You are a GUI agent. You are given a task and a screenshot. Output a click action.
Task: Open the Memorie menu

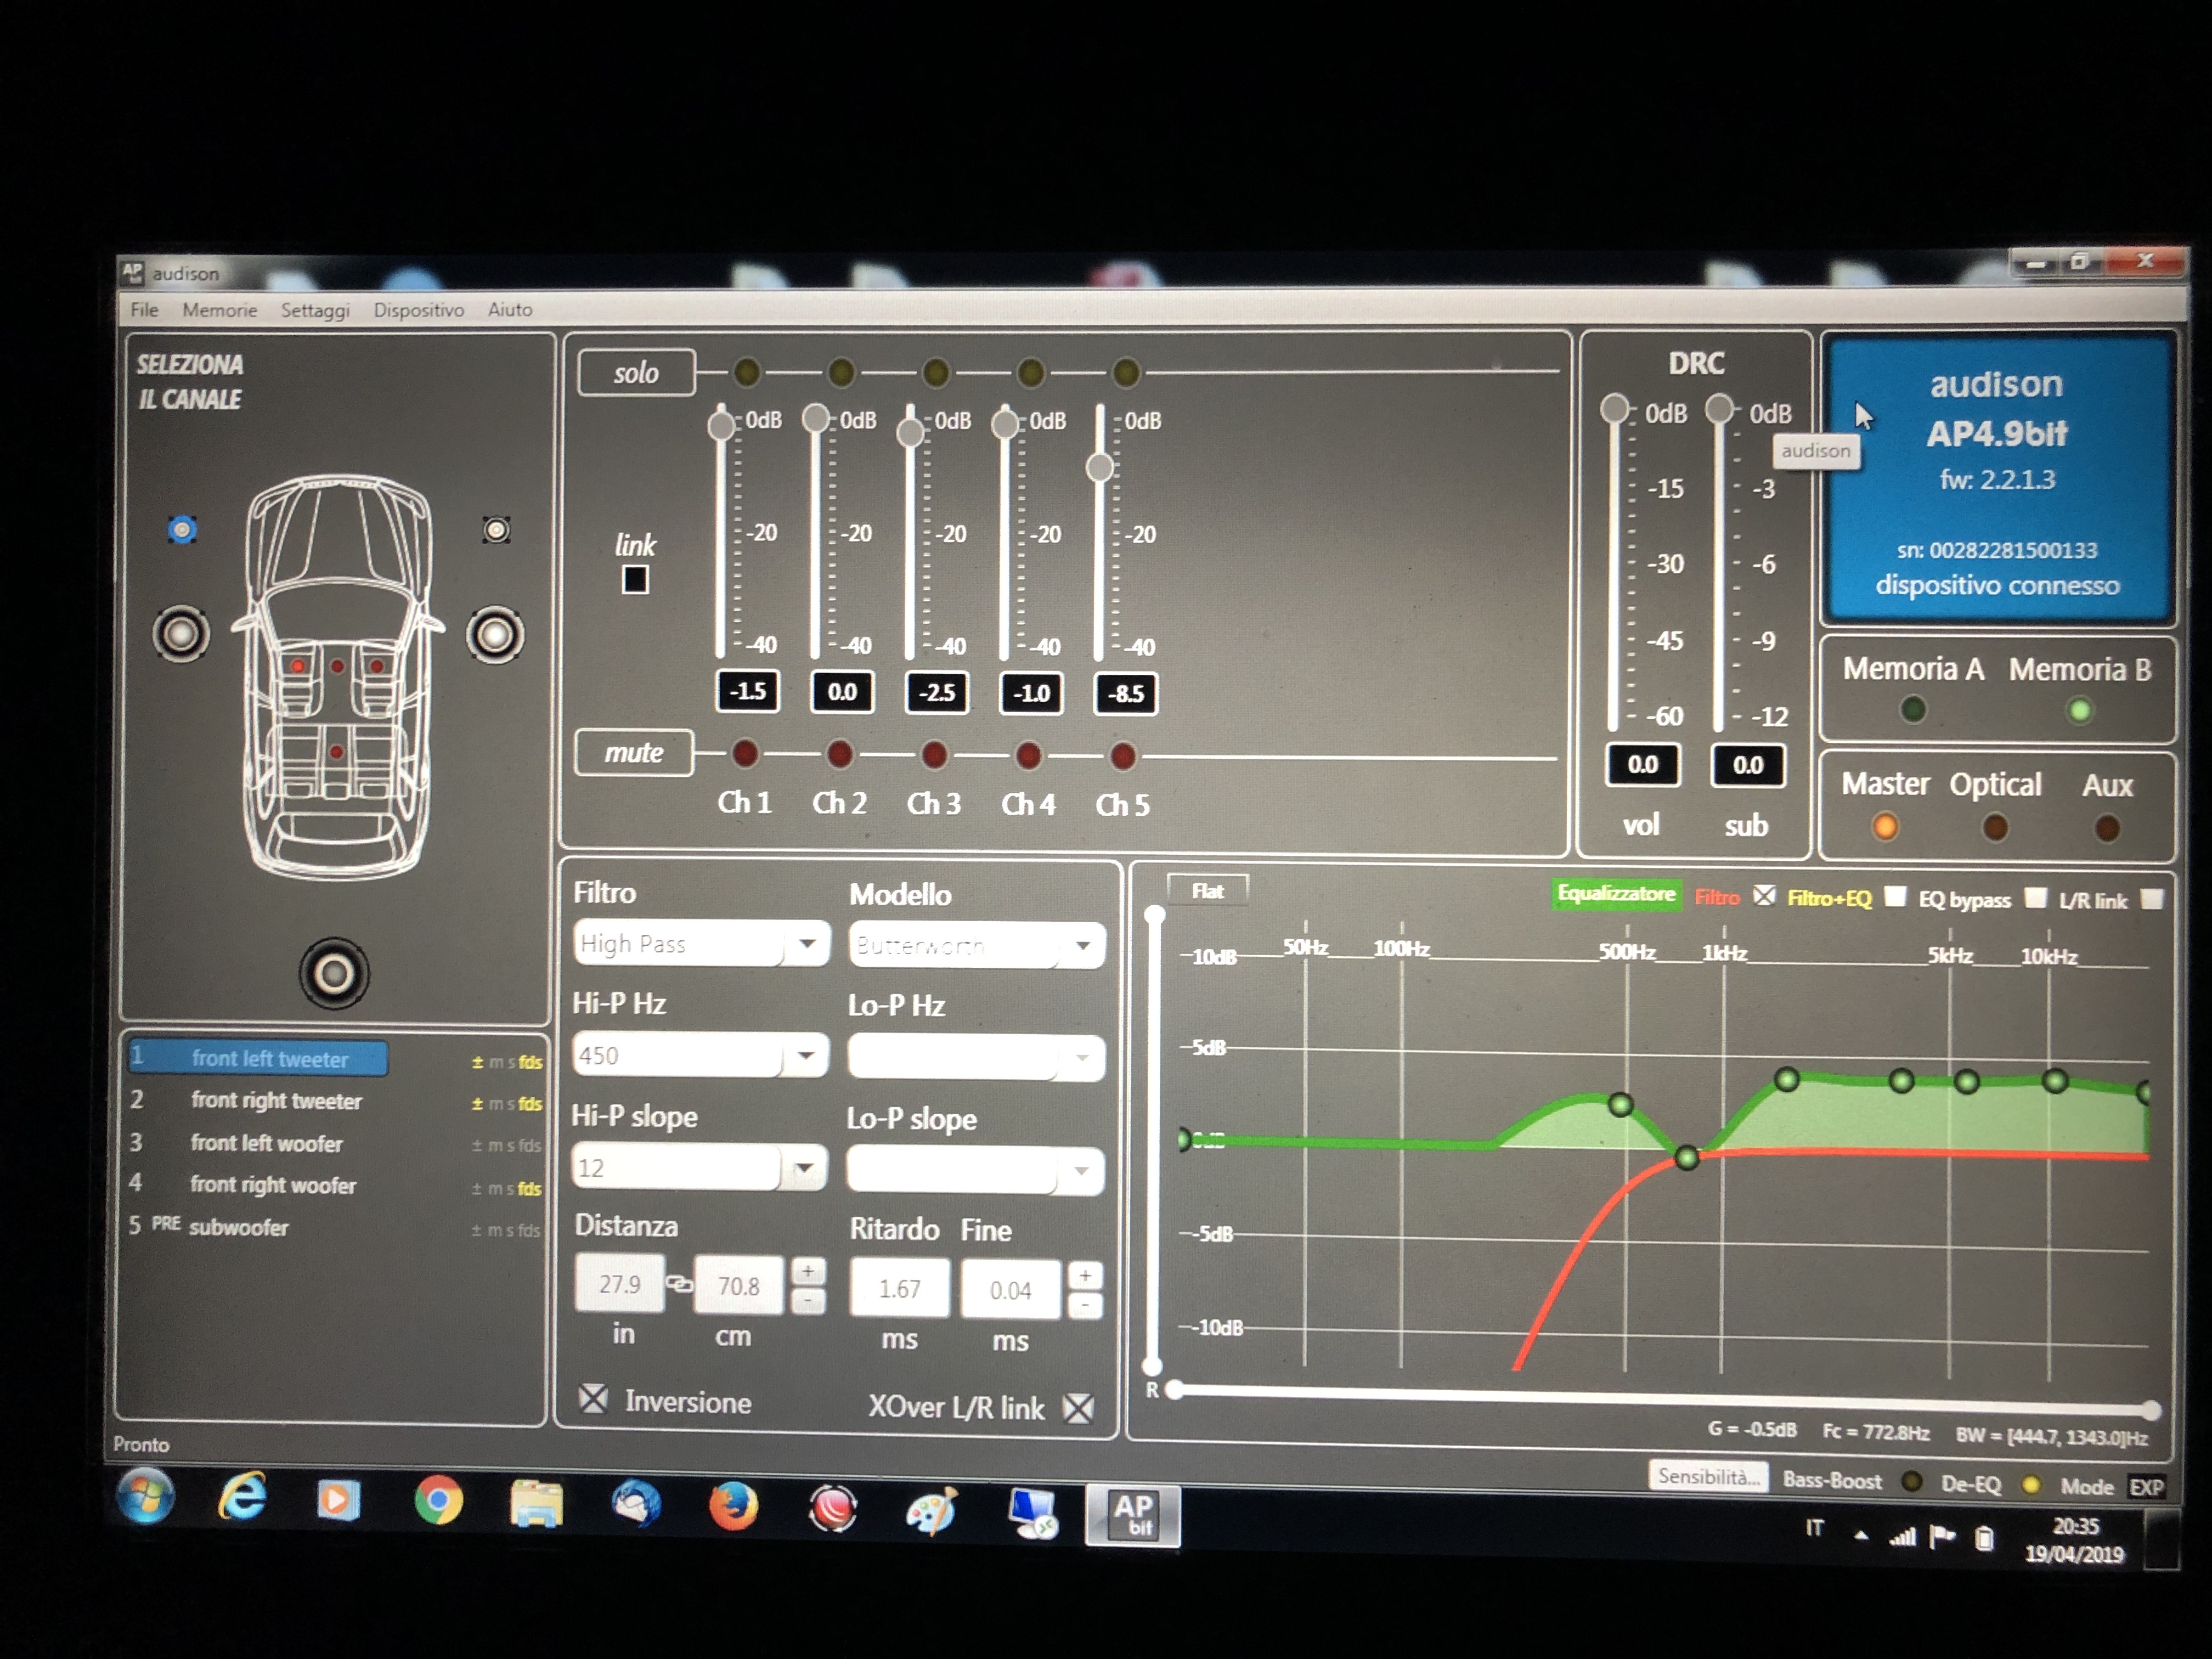click(x=219, y=310)
